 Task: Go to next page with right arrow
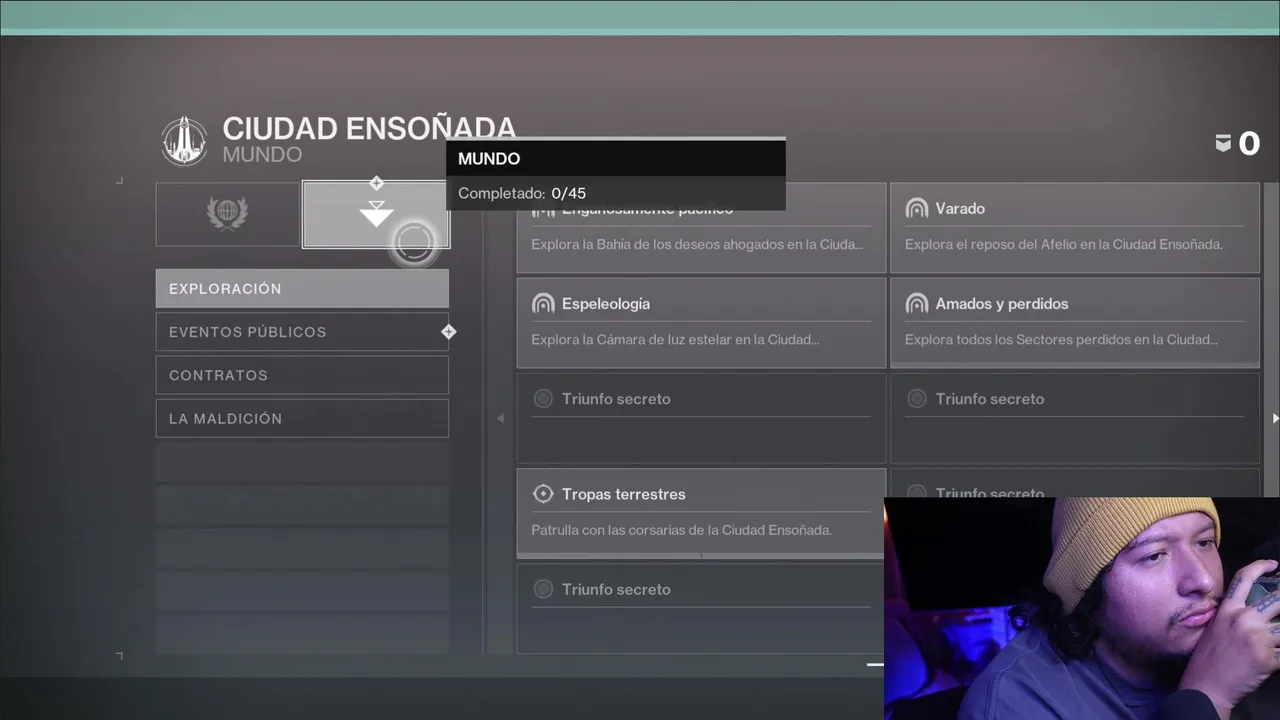point(1275,418)
